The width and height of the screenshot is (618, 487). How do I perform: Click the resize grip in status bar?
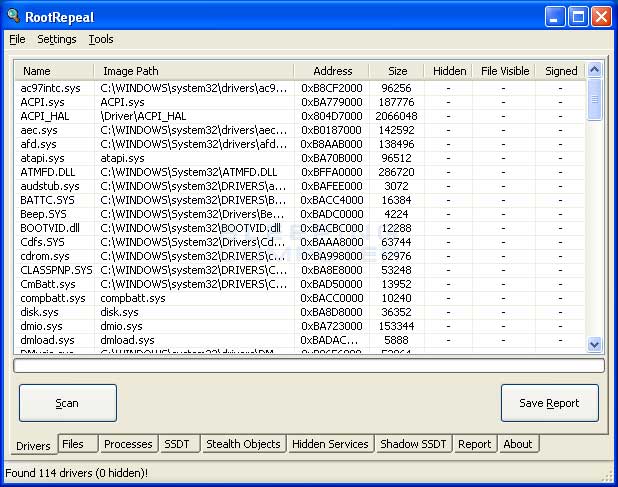(607, 476)
